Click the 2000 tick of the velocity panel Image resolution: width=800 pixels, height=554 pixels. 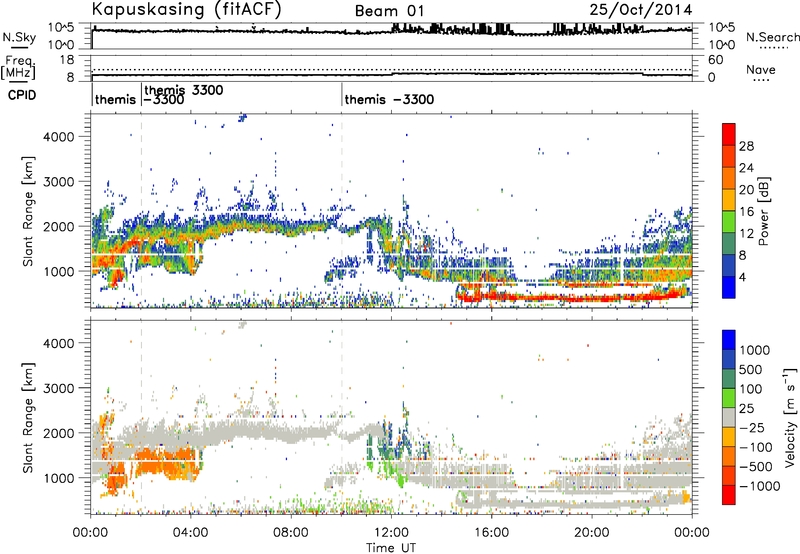tap(59, 433)
